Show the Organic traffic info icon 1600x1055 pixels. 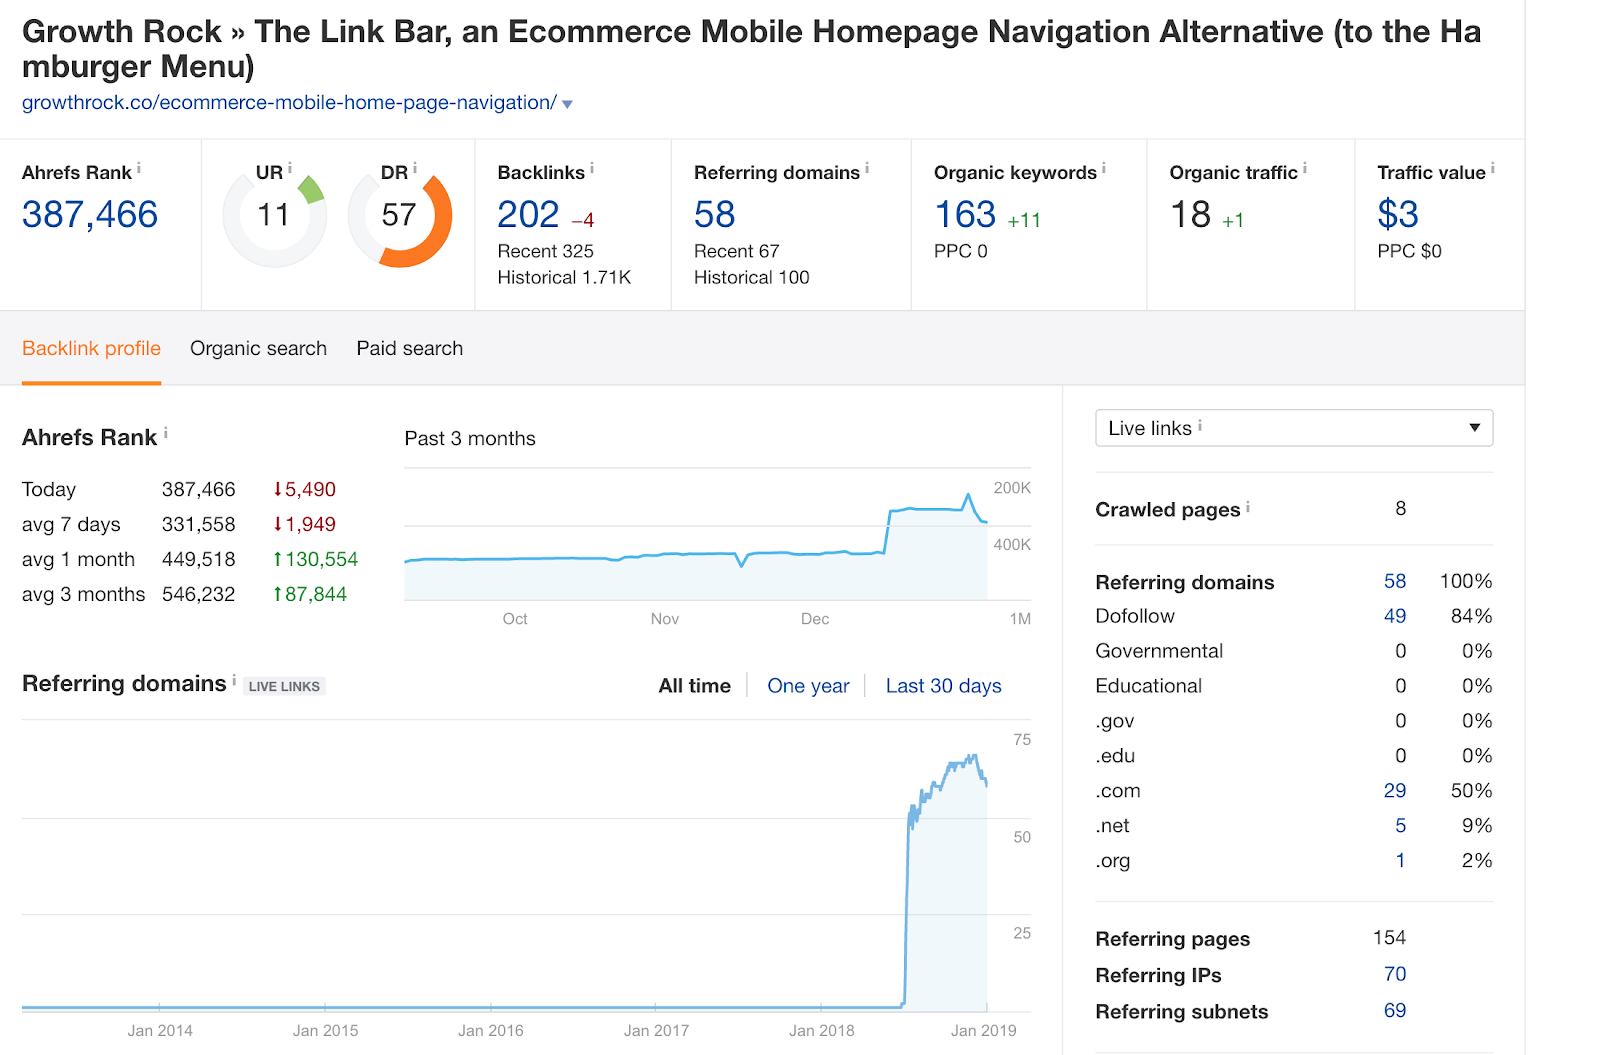1305,168
